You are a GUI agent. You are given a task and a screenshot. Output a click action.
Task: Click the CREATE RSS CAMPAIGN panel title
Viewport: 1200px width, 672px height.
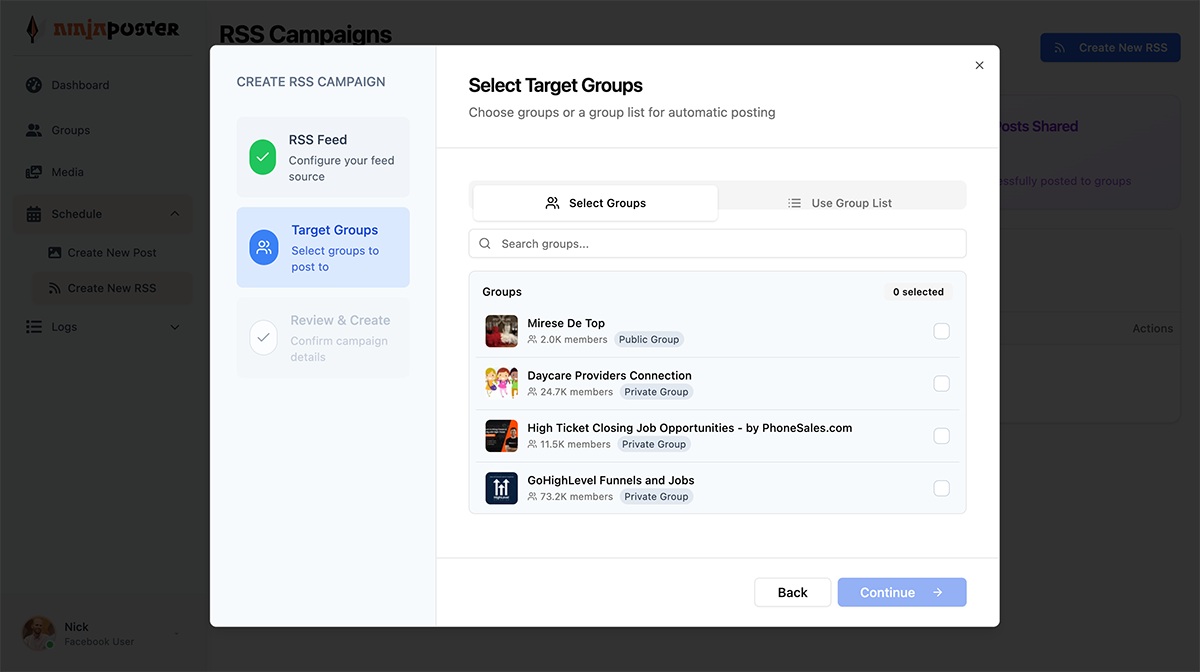pyautogui.click(x=311, y=82)
